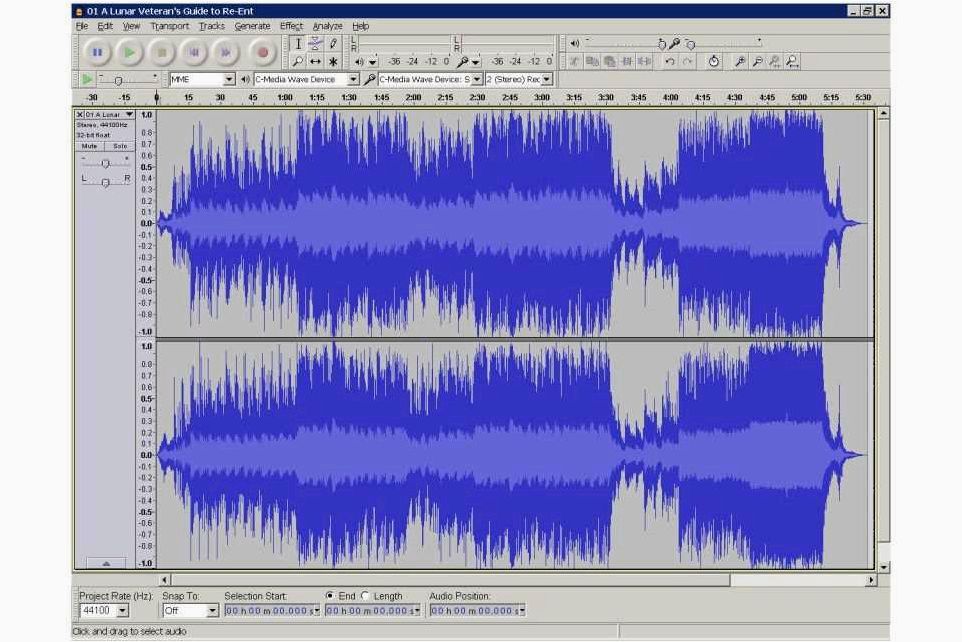This screenshot has width=962, height=642.
Task: Click the Zoom In icon
Action: point(741,61)
